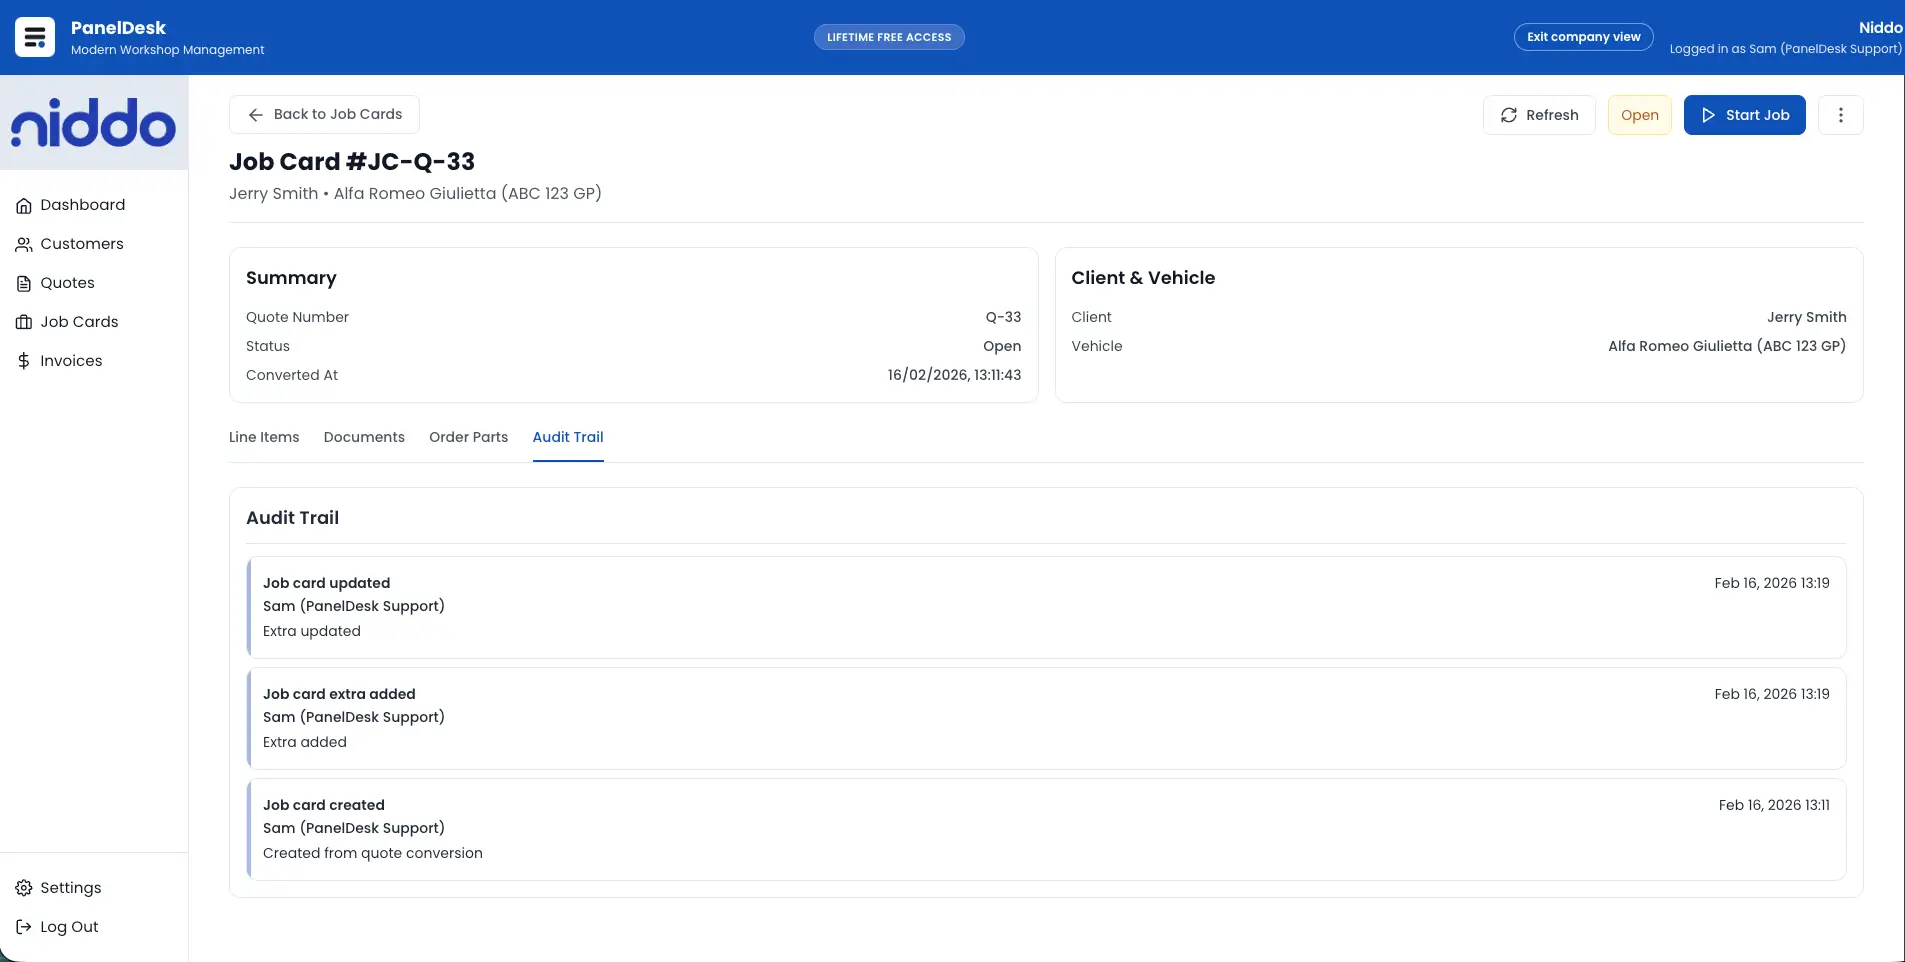This screenshot has height=962, width=1905.
Task: Start the job
Action: pos(1744,114)
